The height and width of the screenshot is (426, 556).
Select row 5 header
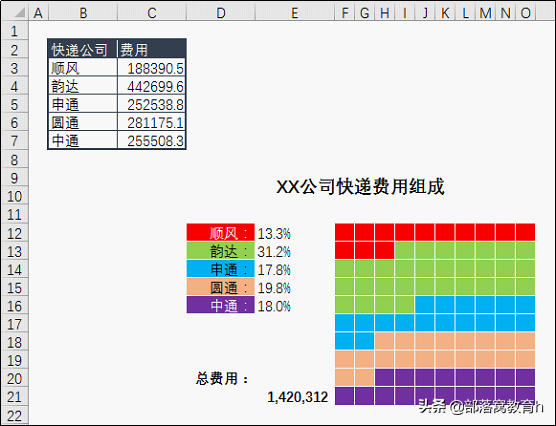(x=15, y=104)
